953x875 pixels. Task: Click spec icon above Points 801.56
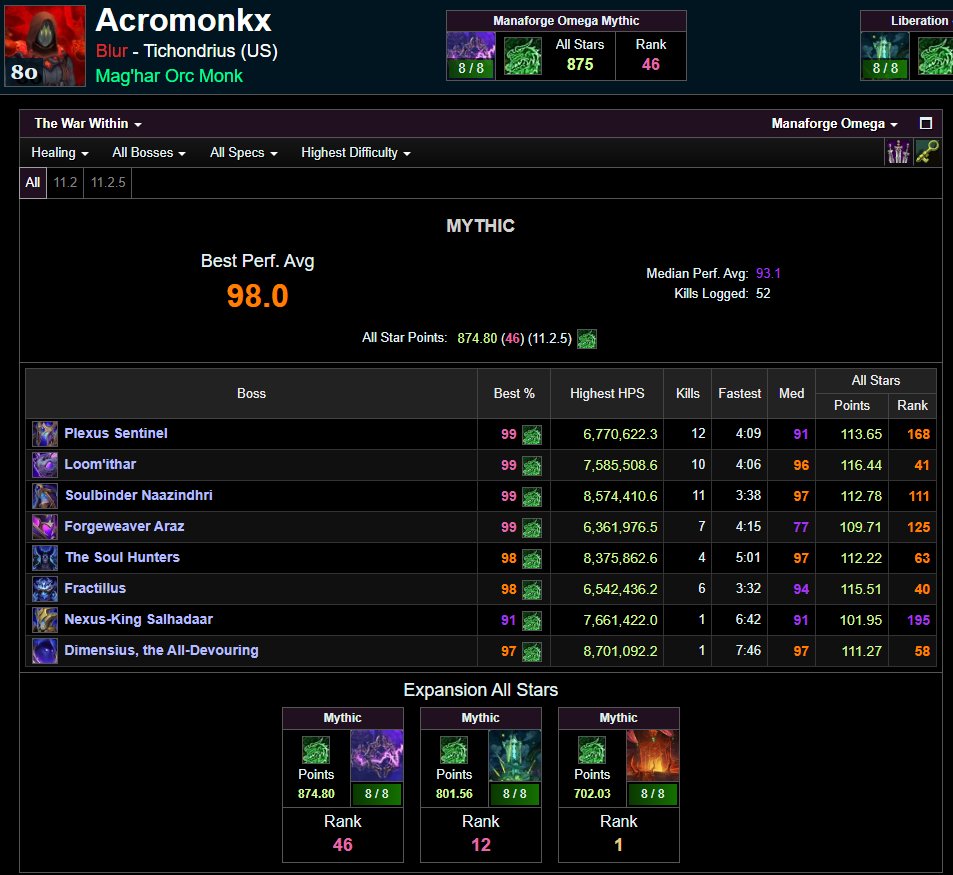pos(454,750)
